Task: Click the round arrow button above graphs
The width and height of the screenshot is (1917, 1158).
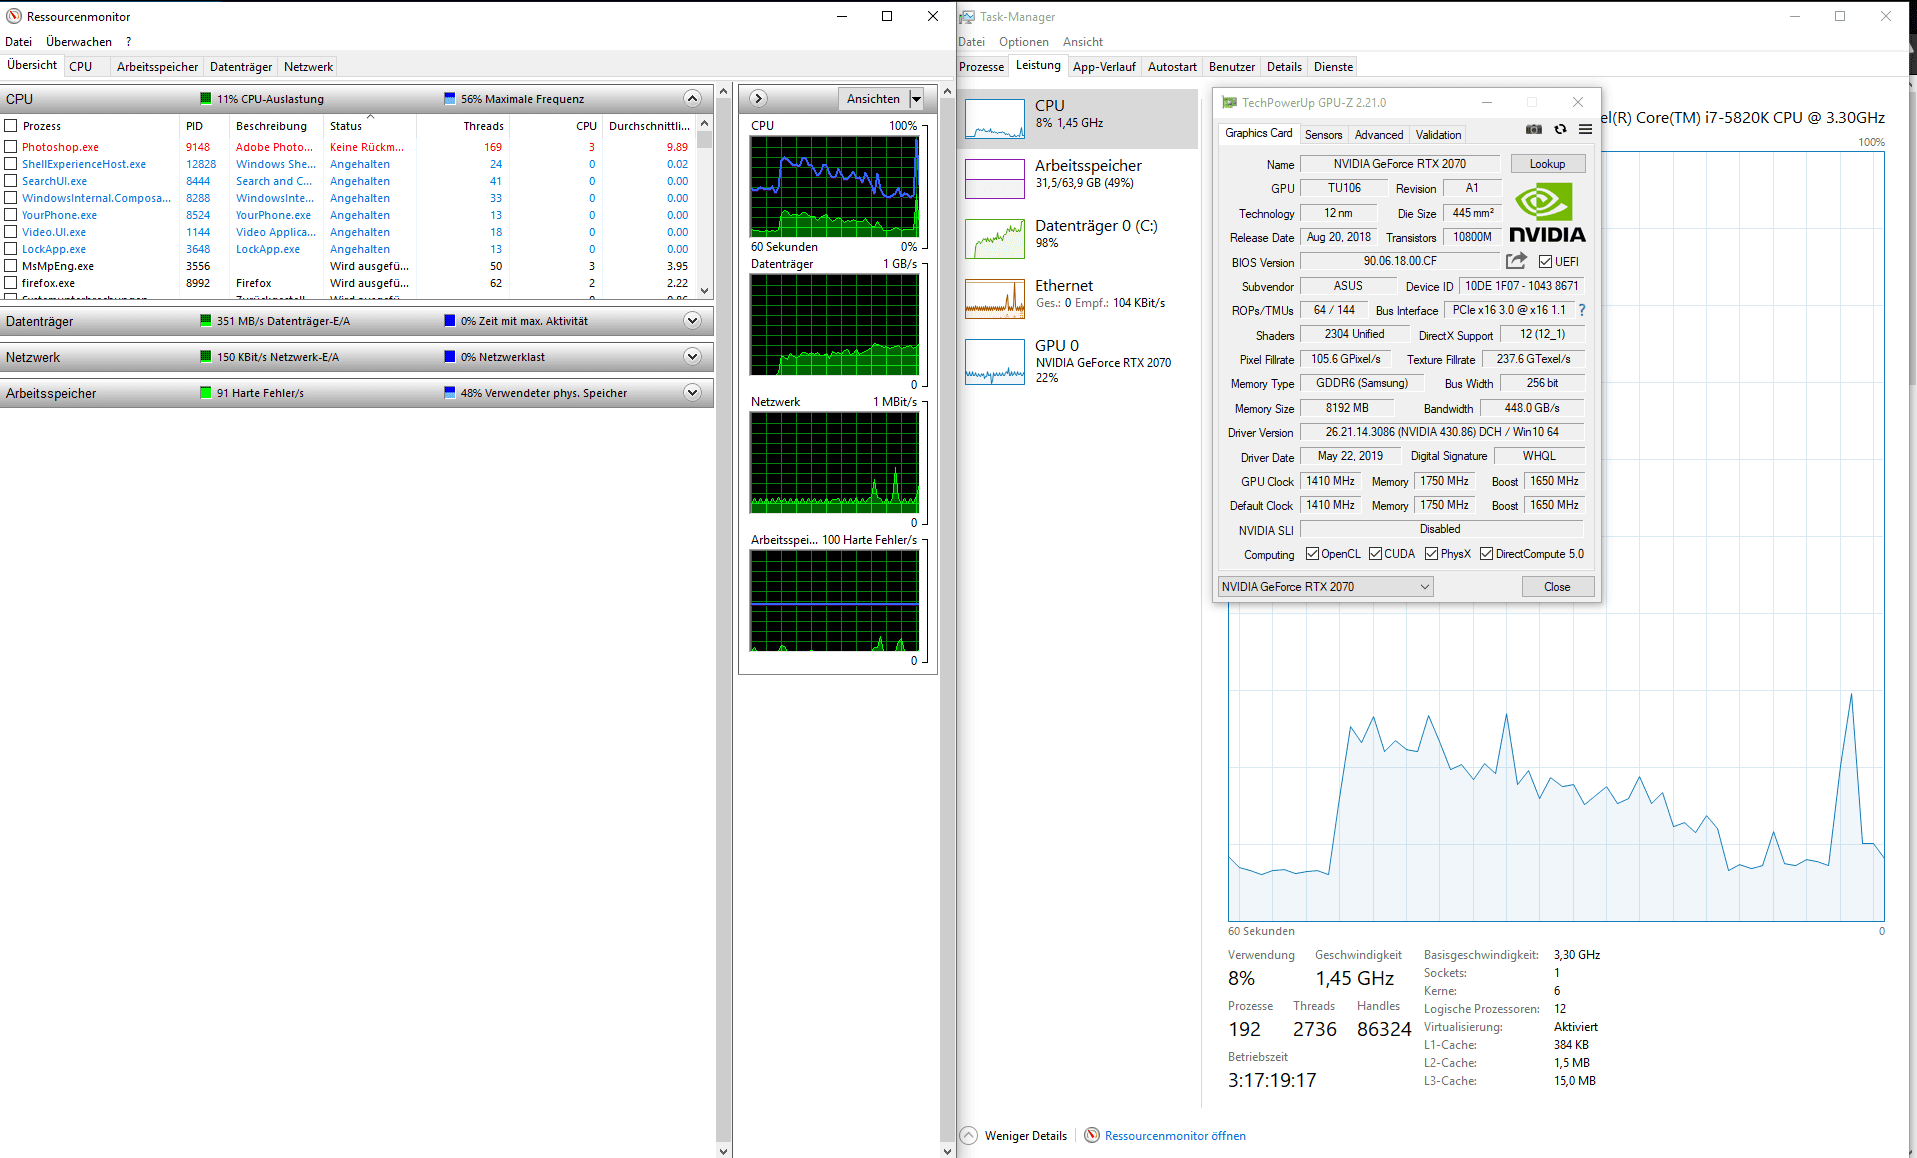Action: click(759, 98)
